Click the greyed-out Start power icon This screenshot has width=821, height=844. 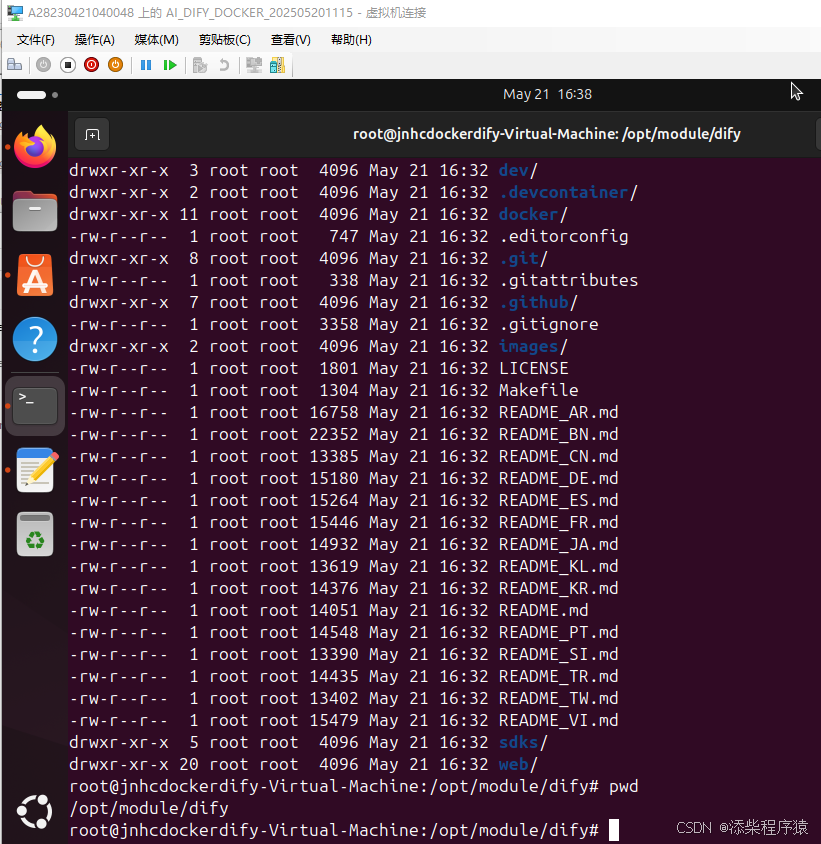[x=44, y=65]
